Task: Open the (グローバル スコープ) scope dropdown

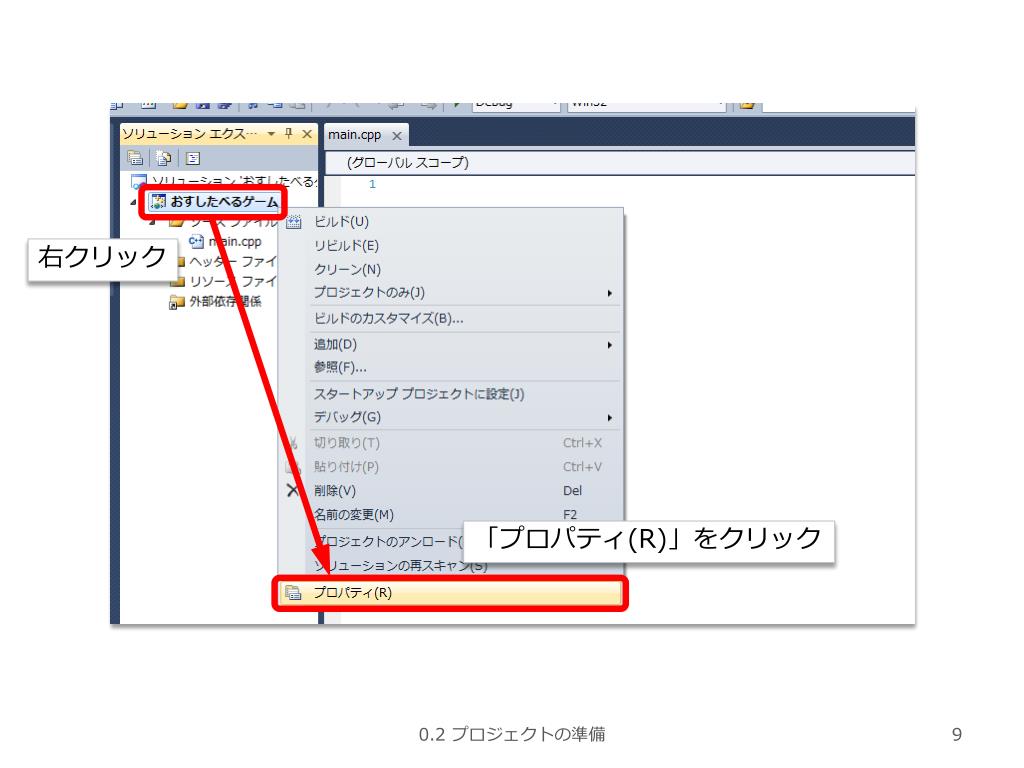Action: 619,163
